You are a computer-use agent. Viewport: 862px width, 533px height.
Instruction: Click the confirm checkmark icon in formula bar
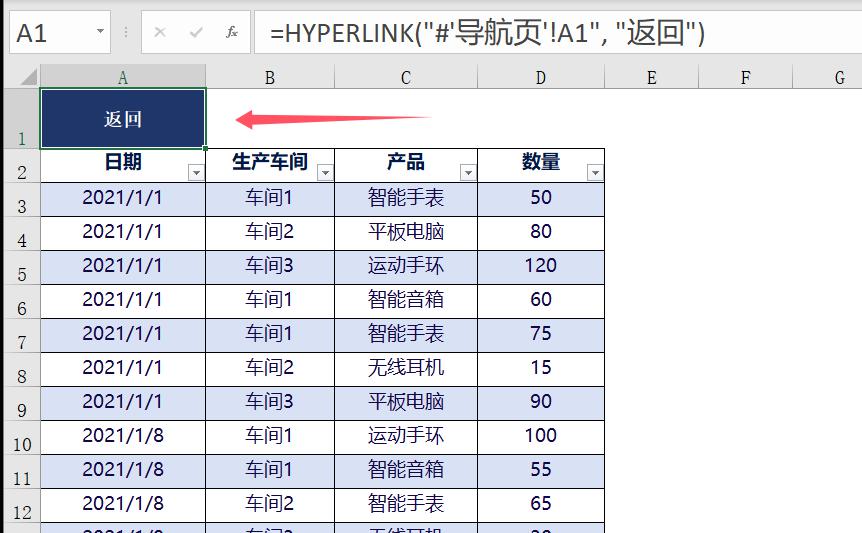(x=196, y=32)
